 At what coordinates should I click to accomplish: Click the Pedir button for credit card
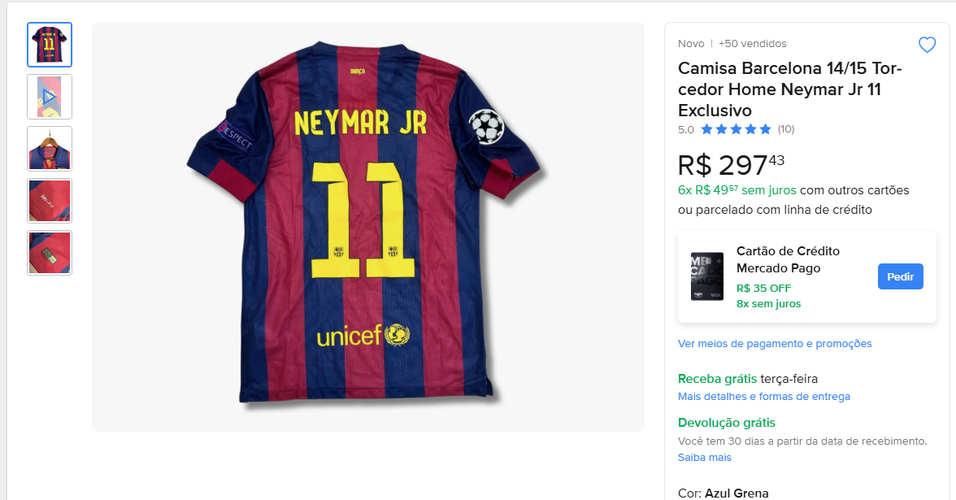[900, 277]
